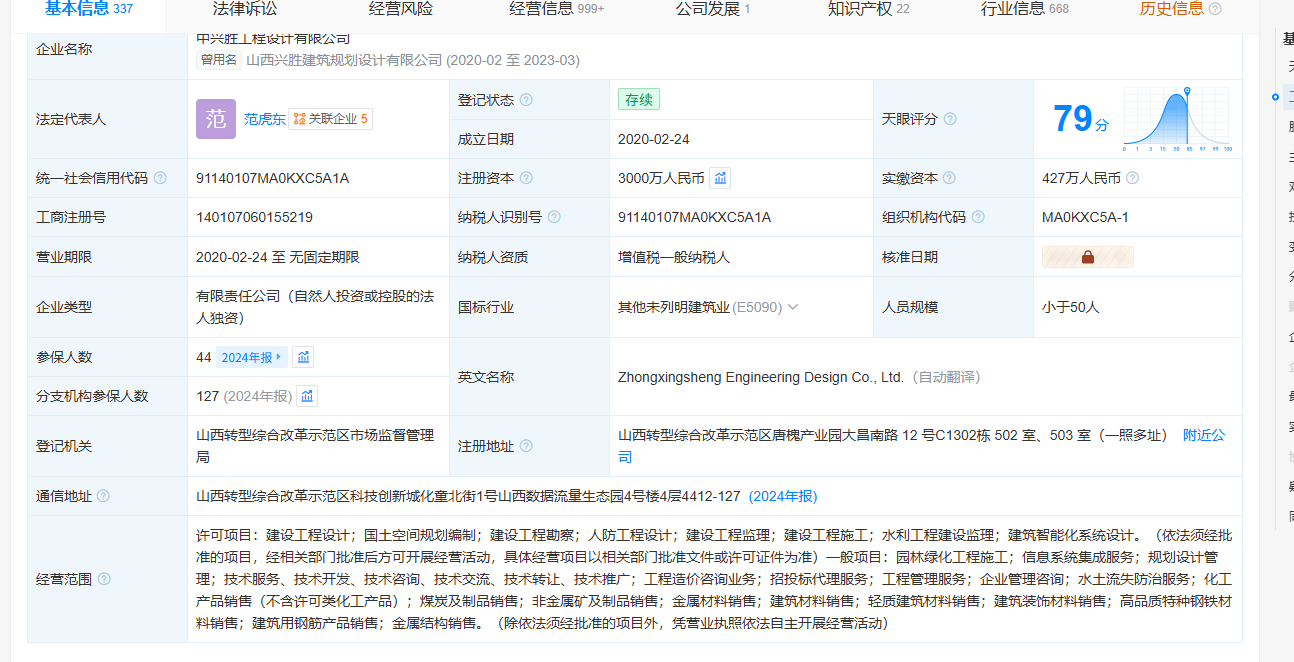Open the 经营风险 tab
Image resolution: width=1294 pixels, height=662 pixels.
(x=401, y=9)
